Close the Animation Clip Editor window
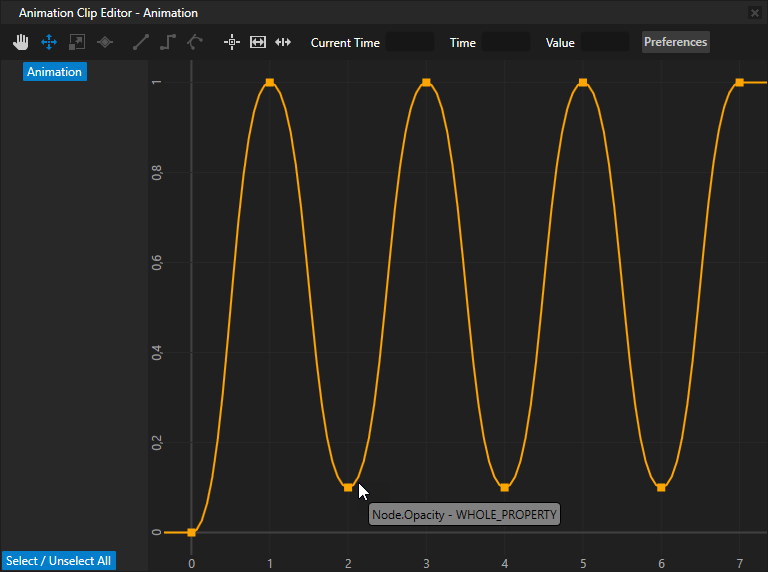 (755, 13)
